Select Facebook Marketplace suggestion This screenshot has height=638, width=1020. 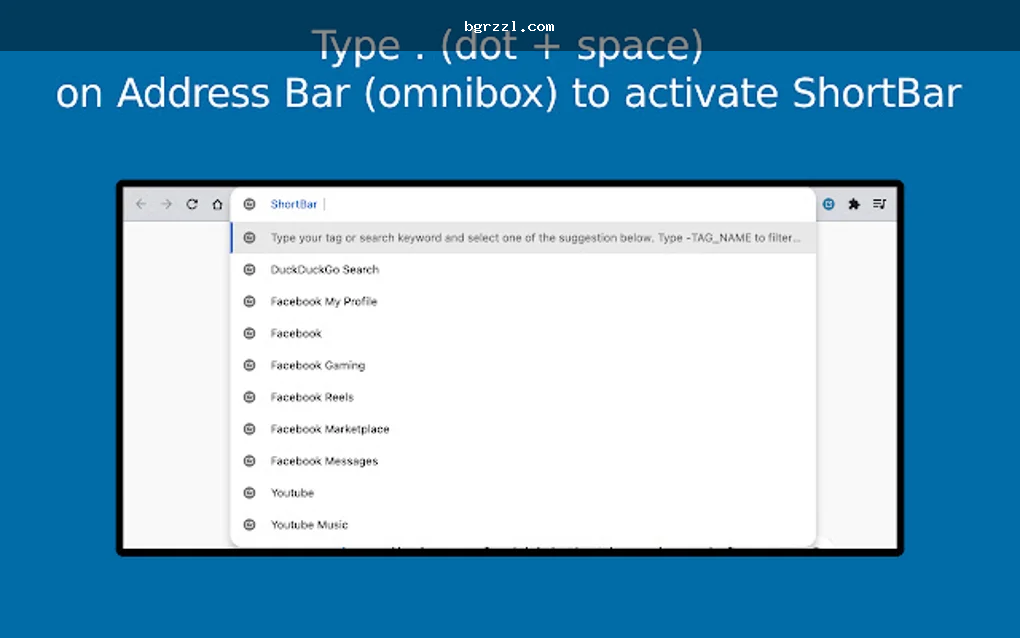(524, 429)
